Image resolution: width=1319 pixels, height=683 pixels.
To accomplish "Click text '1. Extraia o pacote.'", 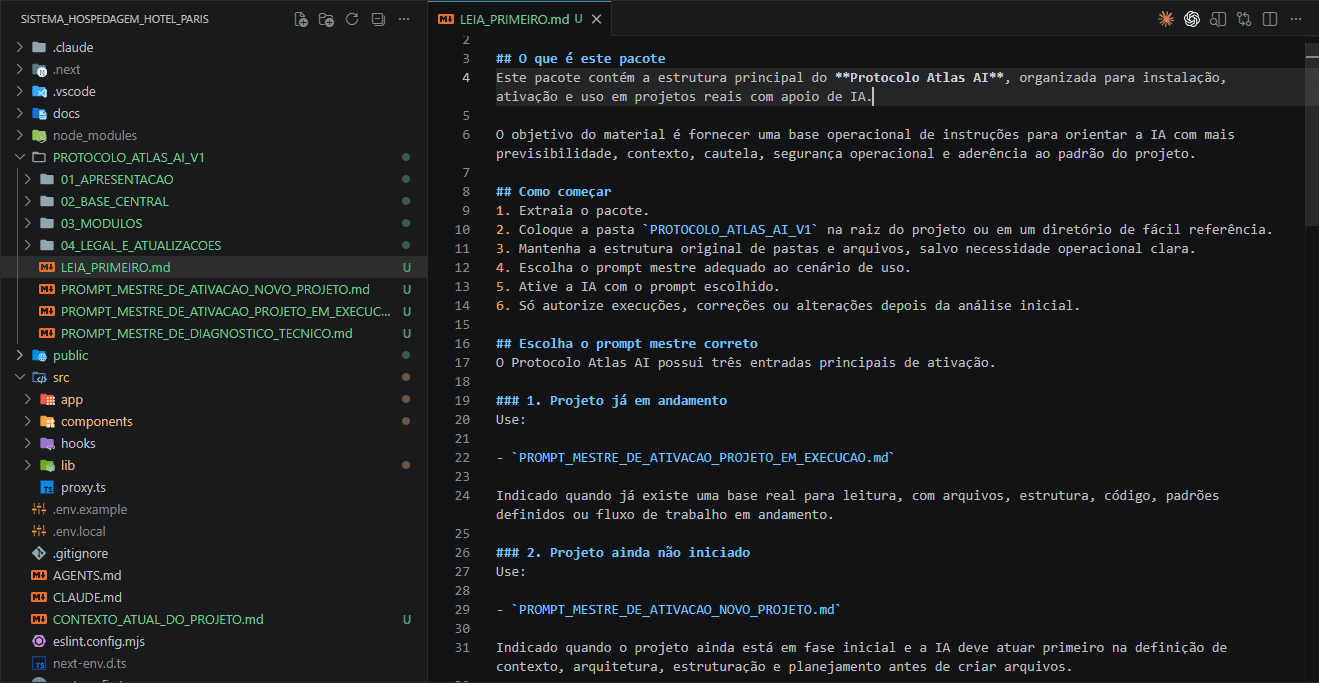I will [573, 210].
